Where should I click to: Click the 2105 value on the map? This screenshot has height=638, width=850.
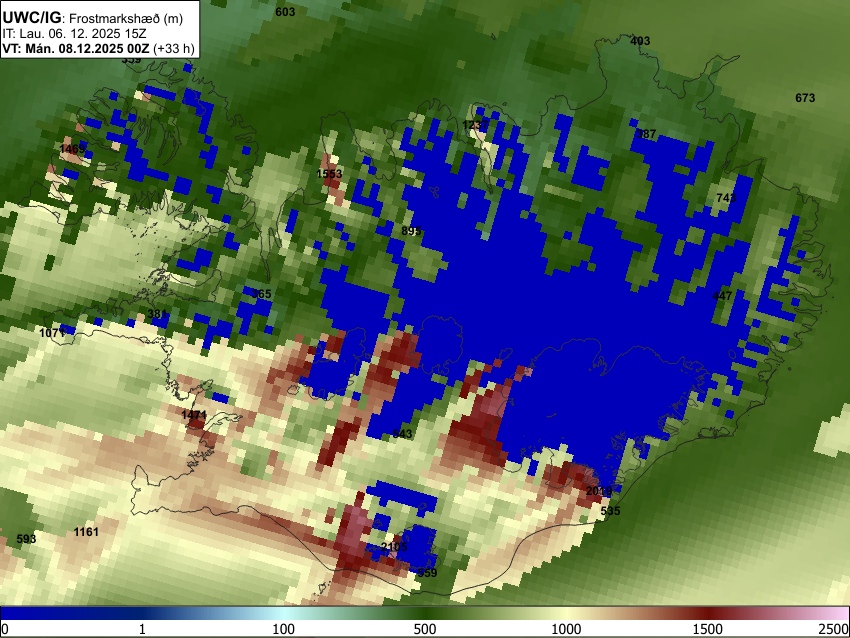(x=394, y=546)
